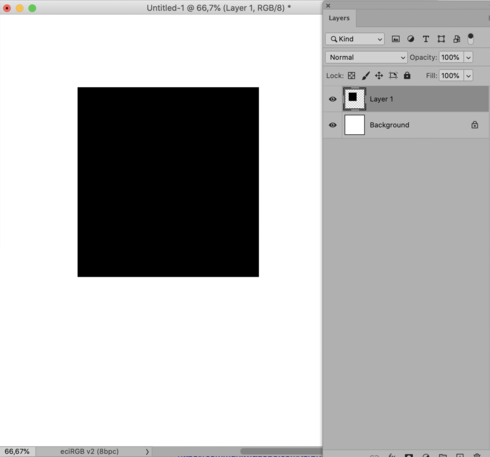Filter layers by pixel layer icon

pyautogui.click(x=395, y=39)
